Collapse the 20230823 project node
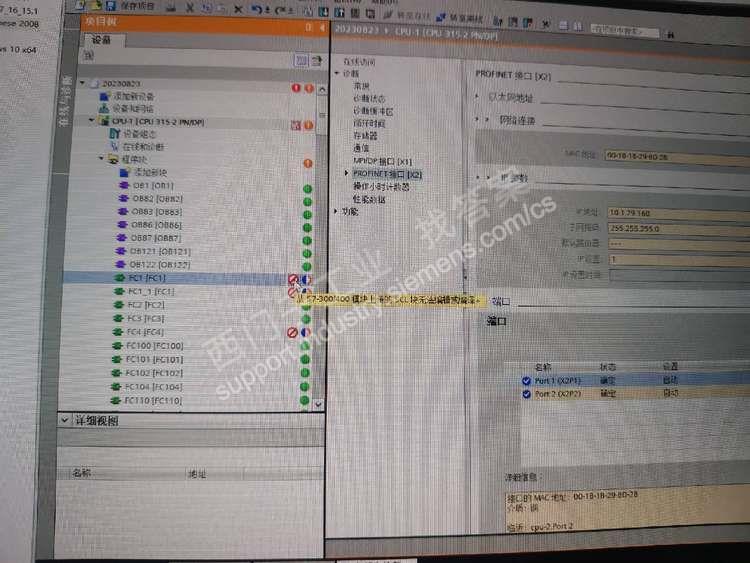Viewport: 750px width, 563px height. click(83, 83)
